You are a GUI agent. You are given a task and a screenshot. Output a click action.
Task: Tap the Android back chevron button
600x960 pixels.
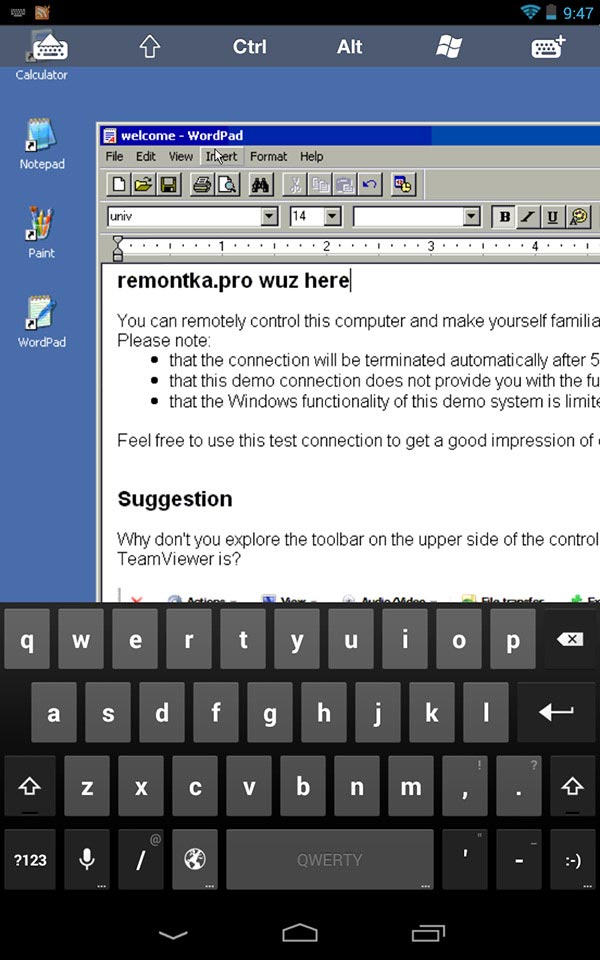173,934
